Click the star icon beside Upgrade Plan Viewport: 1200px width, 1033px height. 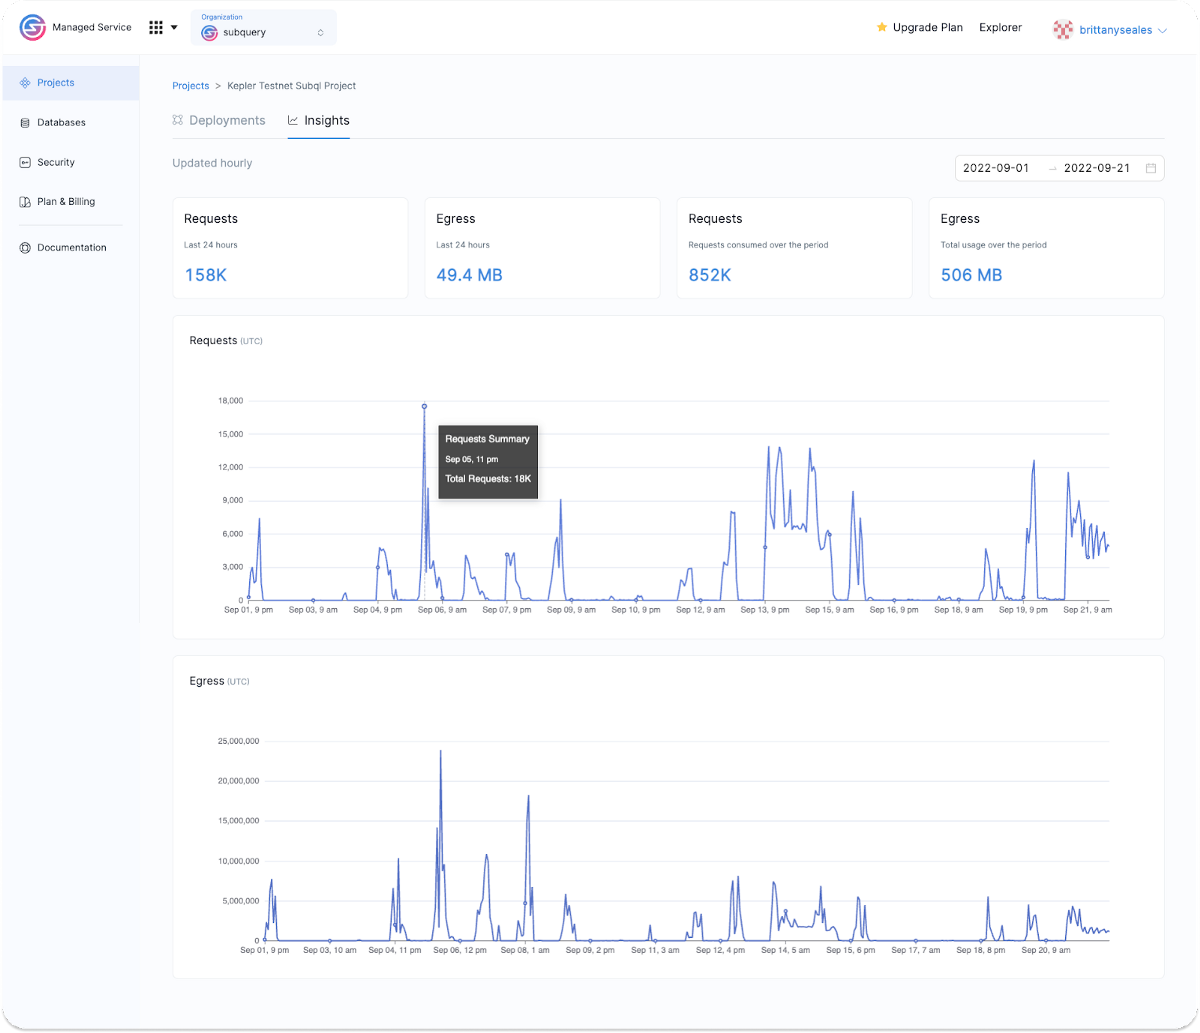click(x=882, y=28)
